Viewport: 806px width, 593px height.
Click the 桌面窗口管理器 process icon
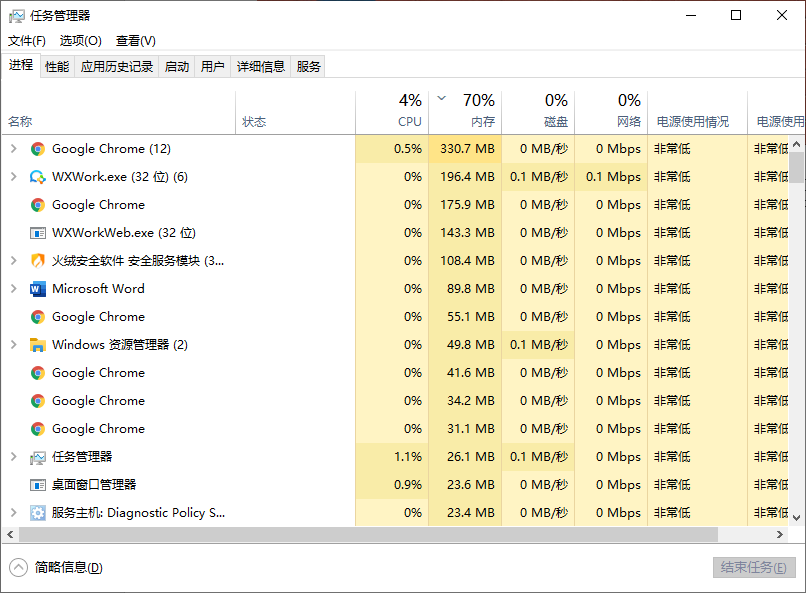click(x=37, y=484)
